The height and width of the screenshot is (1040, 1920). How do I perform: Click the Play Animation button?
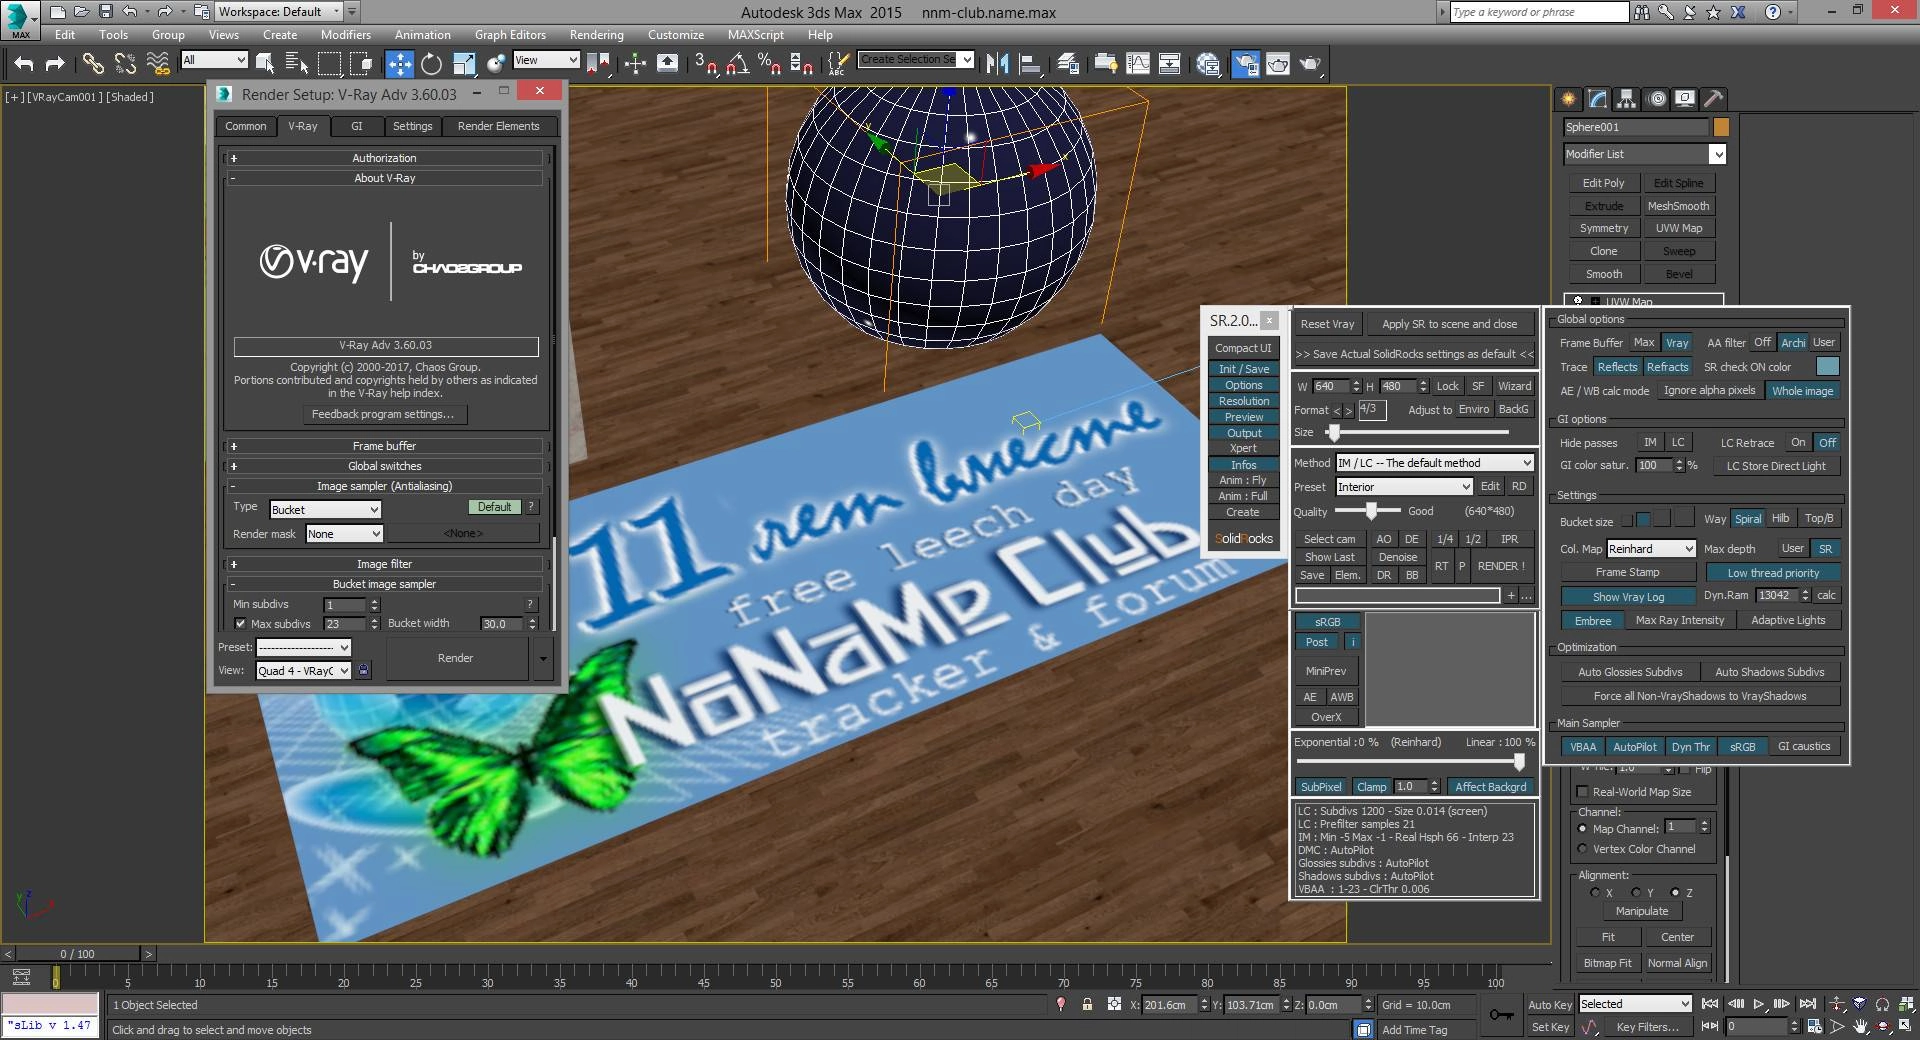(x=1759, y=1004)
